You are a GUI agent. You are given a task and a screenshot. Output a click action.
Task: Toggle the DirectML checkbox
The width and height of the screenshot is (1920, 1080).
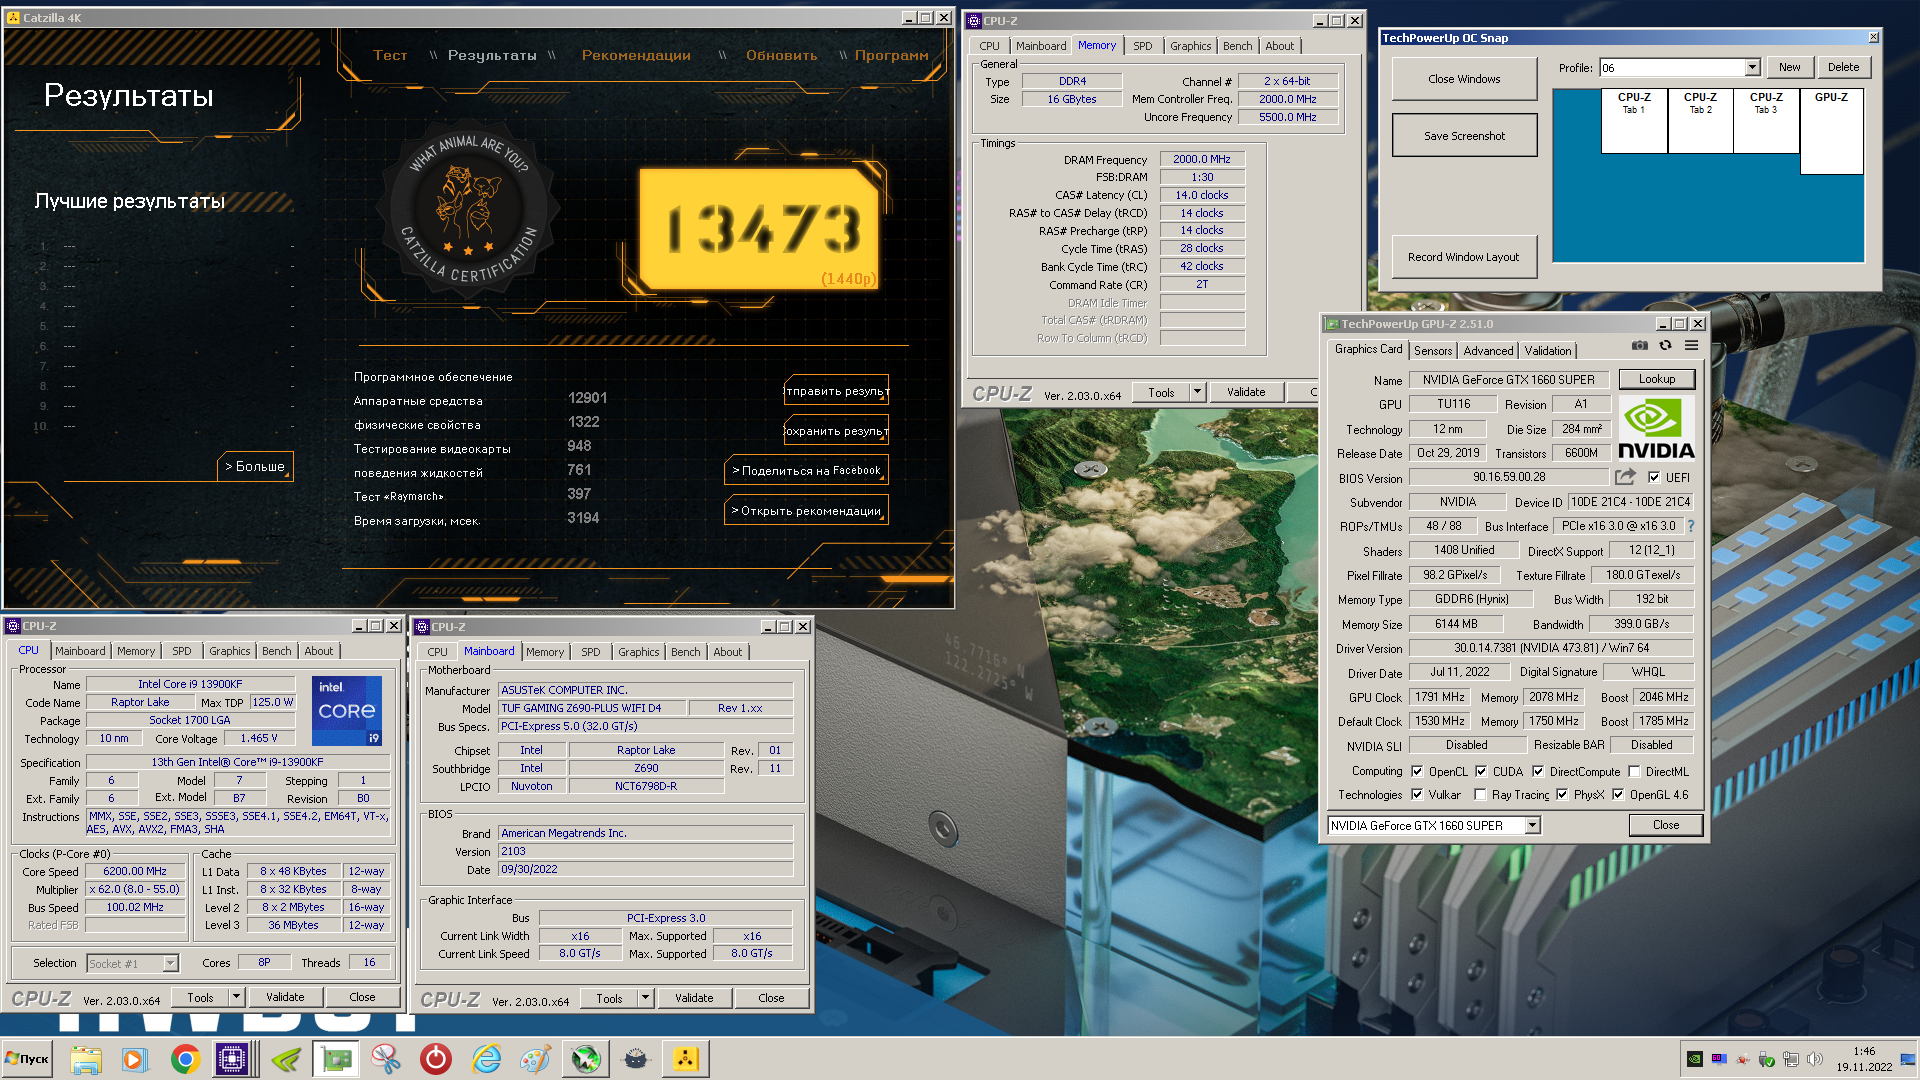click(1634, 771)
